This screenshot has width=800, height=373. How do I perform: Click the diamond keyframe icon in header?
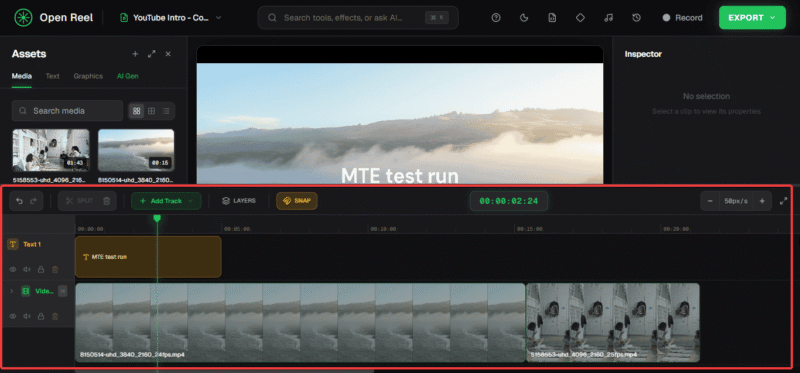click(580, 18)
